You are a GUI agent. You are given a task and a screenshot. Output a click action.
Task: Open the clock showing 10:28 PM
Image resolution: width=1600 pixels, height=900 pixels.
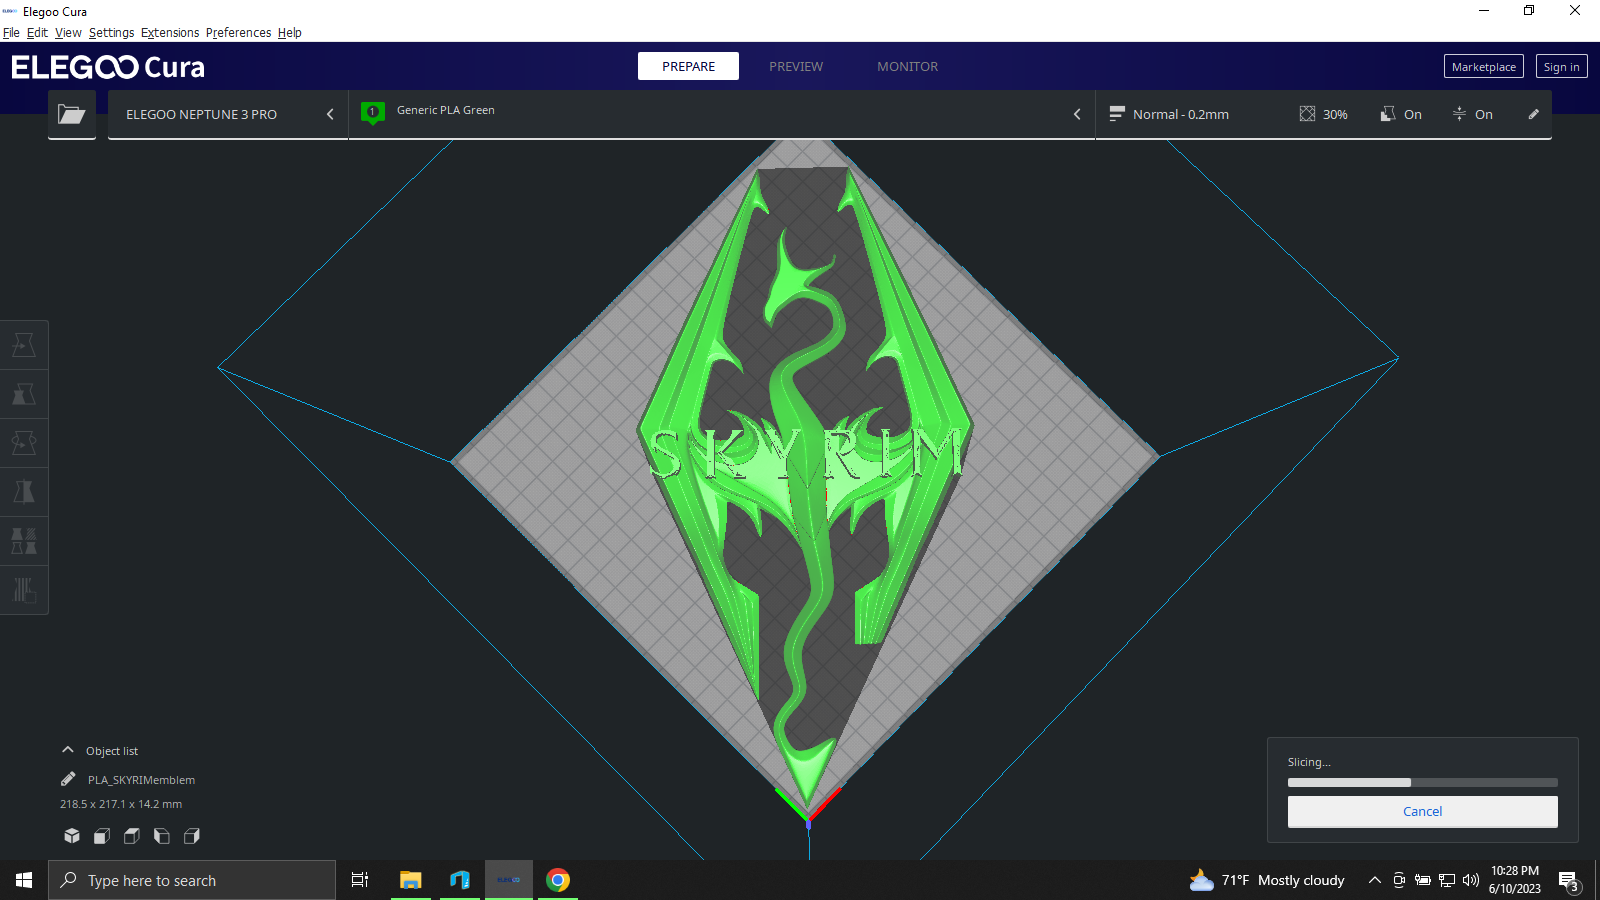click(1515, 880)
